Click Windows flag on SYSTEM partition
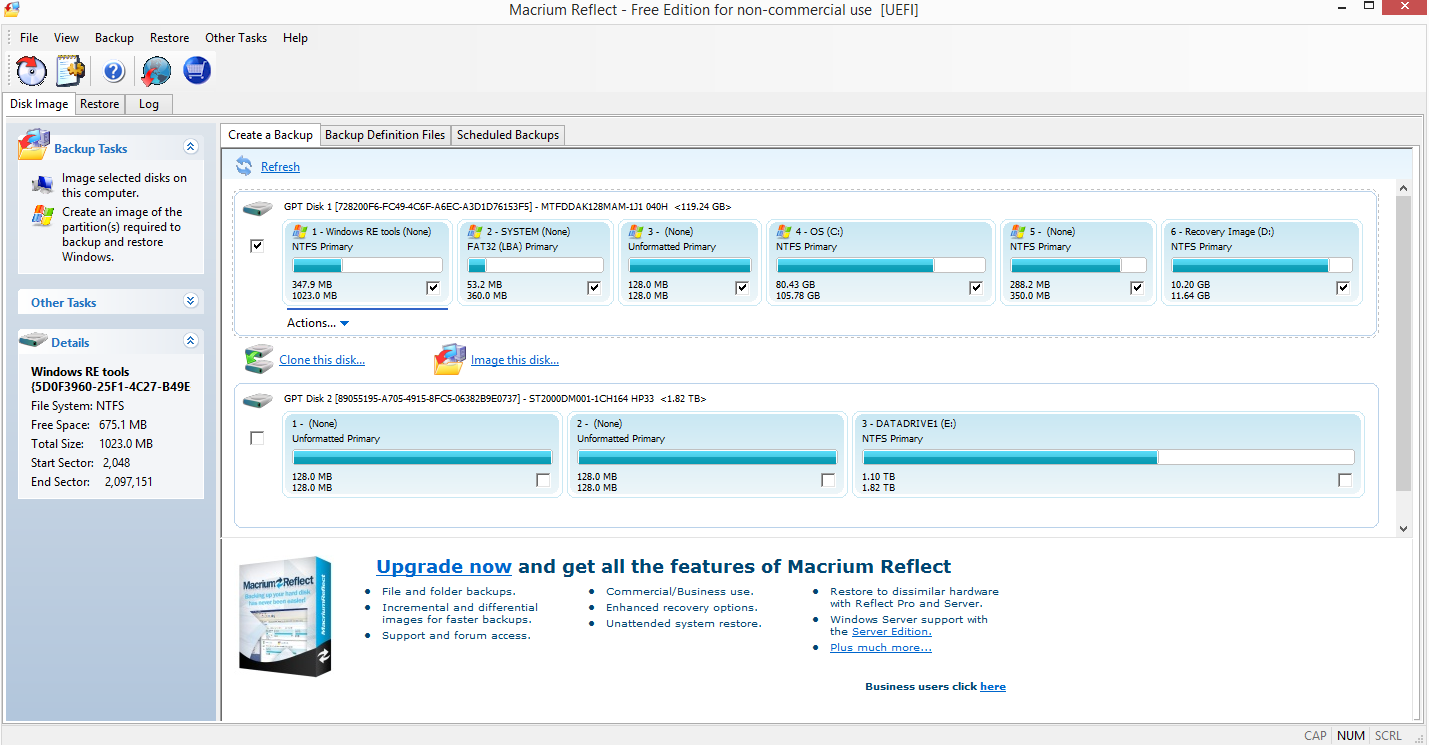Viewport: 1429px width, 745px height. [x=475, y=231]
